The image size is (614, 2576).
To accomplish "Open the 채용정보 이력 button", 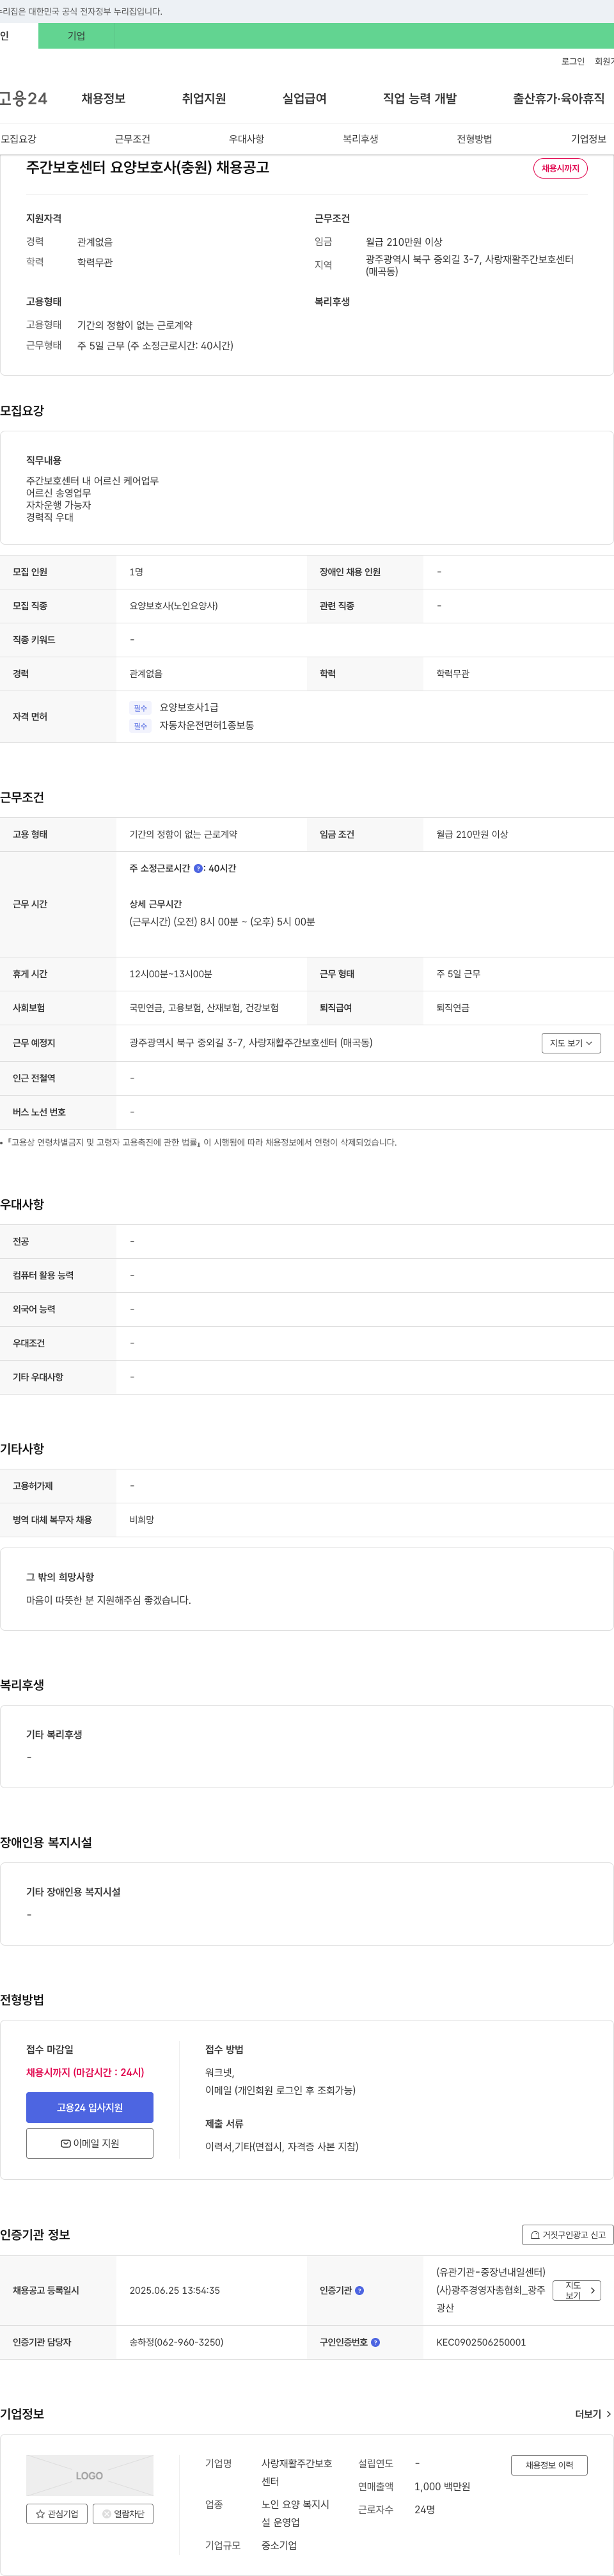I will [549, 2465].
